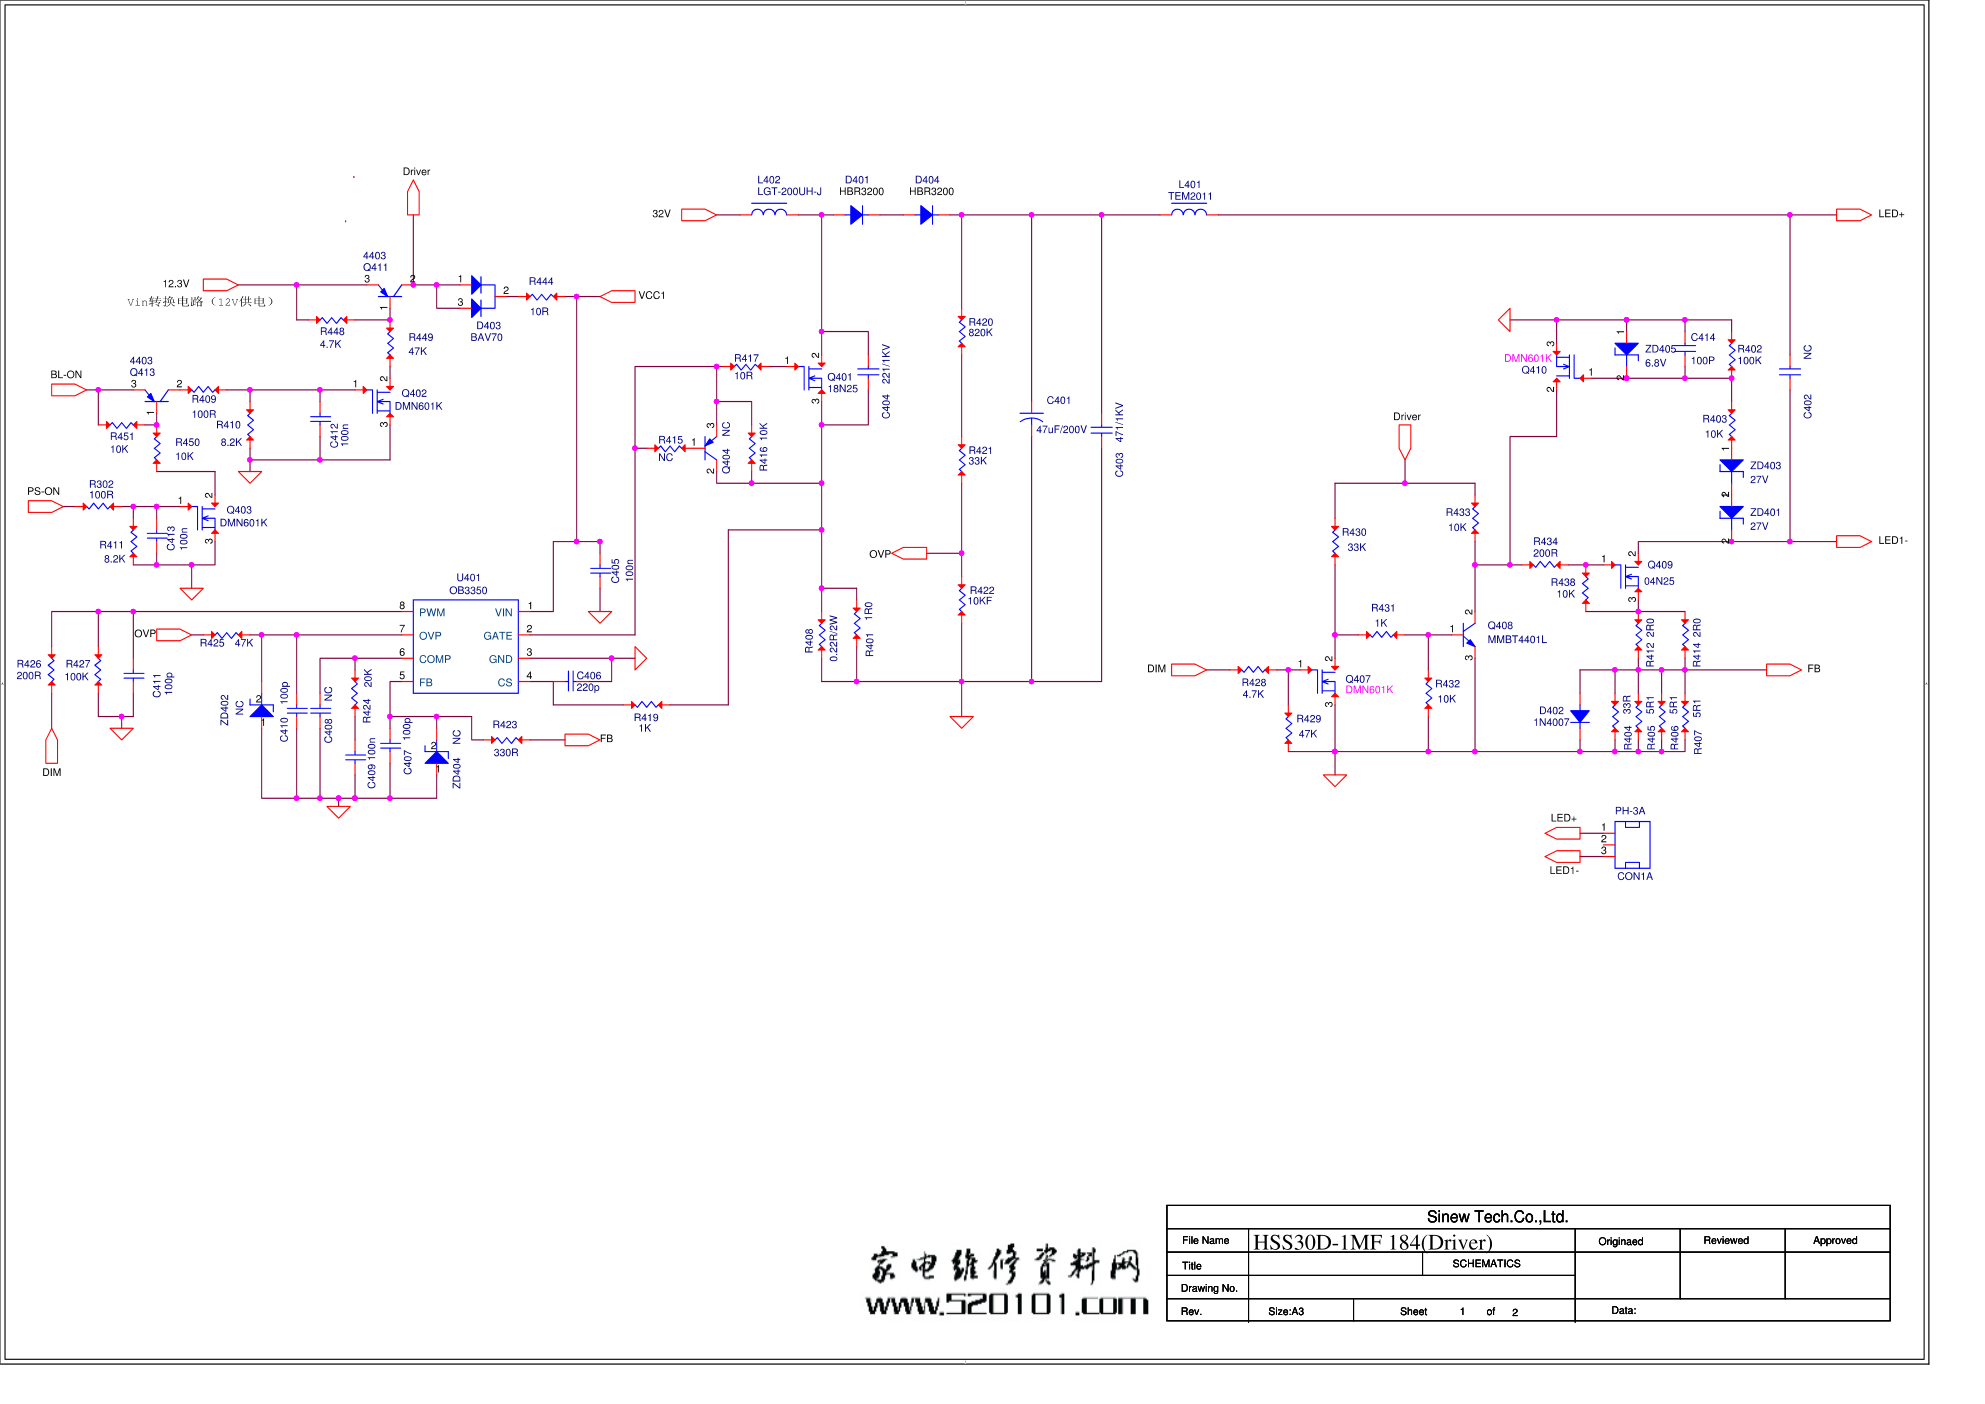Click Zener diode ZD403 27V
Viewport: 1985px width, 1404px height.
(1732, 466)
